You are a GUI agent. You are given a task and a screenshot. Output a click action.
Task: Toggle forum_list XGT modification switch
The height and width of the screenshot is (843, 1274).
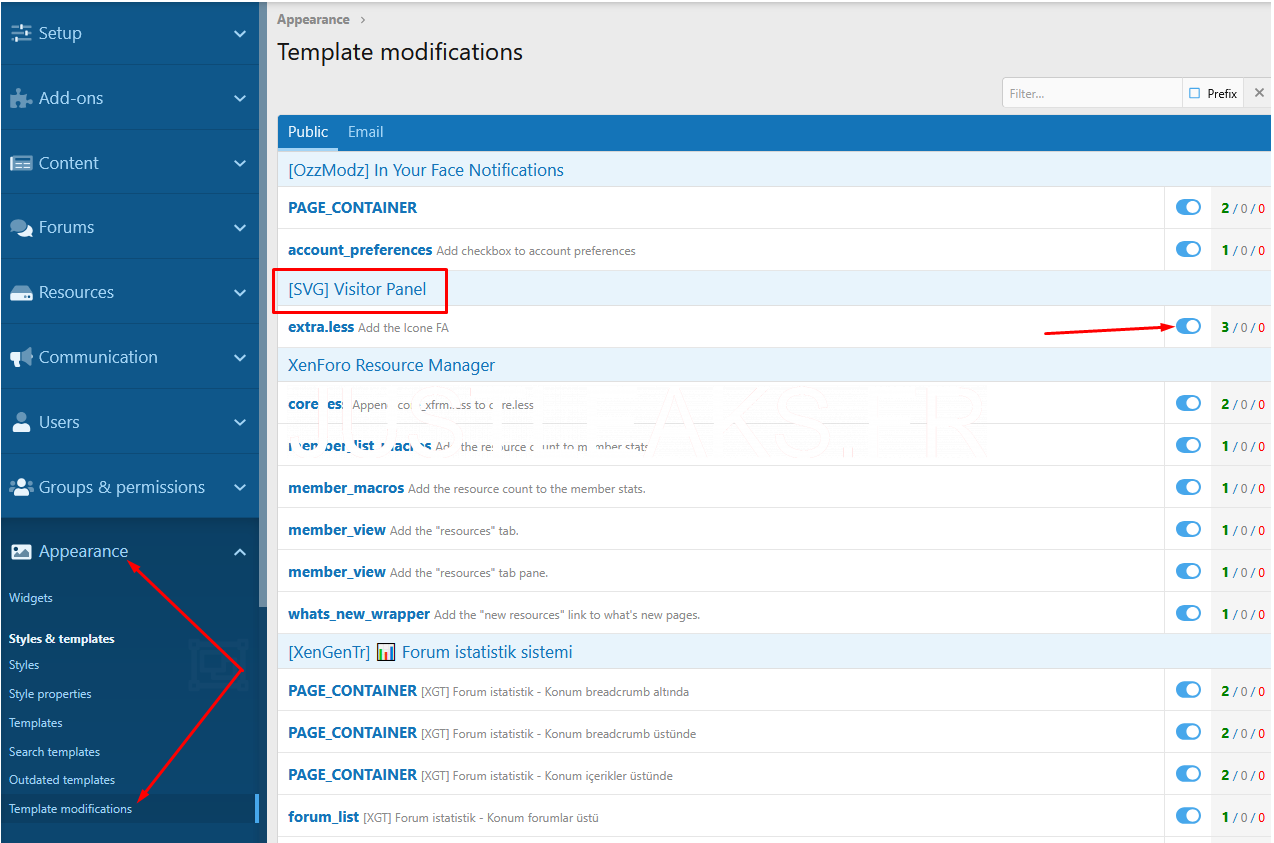tap(1188, 816)
